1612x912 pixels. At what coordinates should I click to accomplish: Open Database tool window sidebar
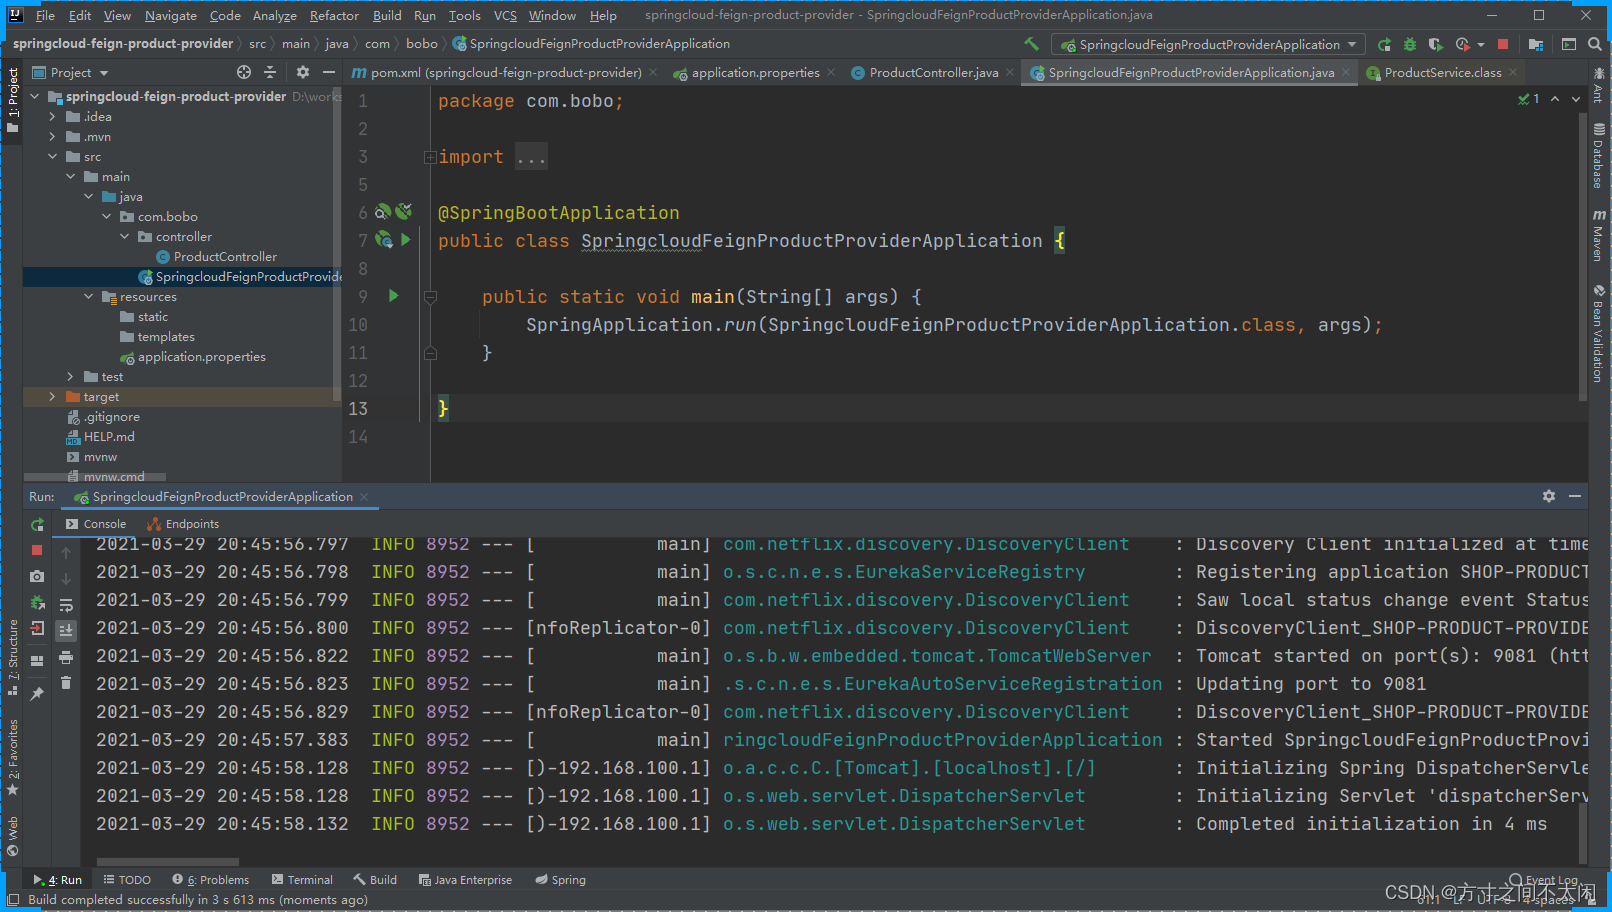point(1598,156)
